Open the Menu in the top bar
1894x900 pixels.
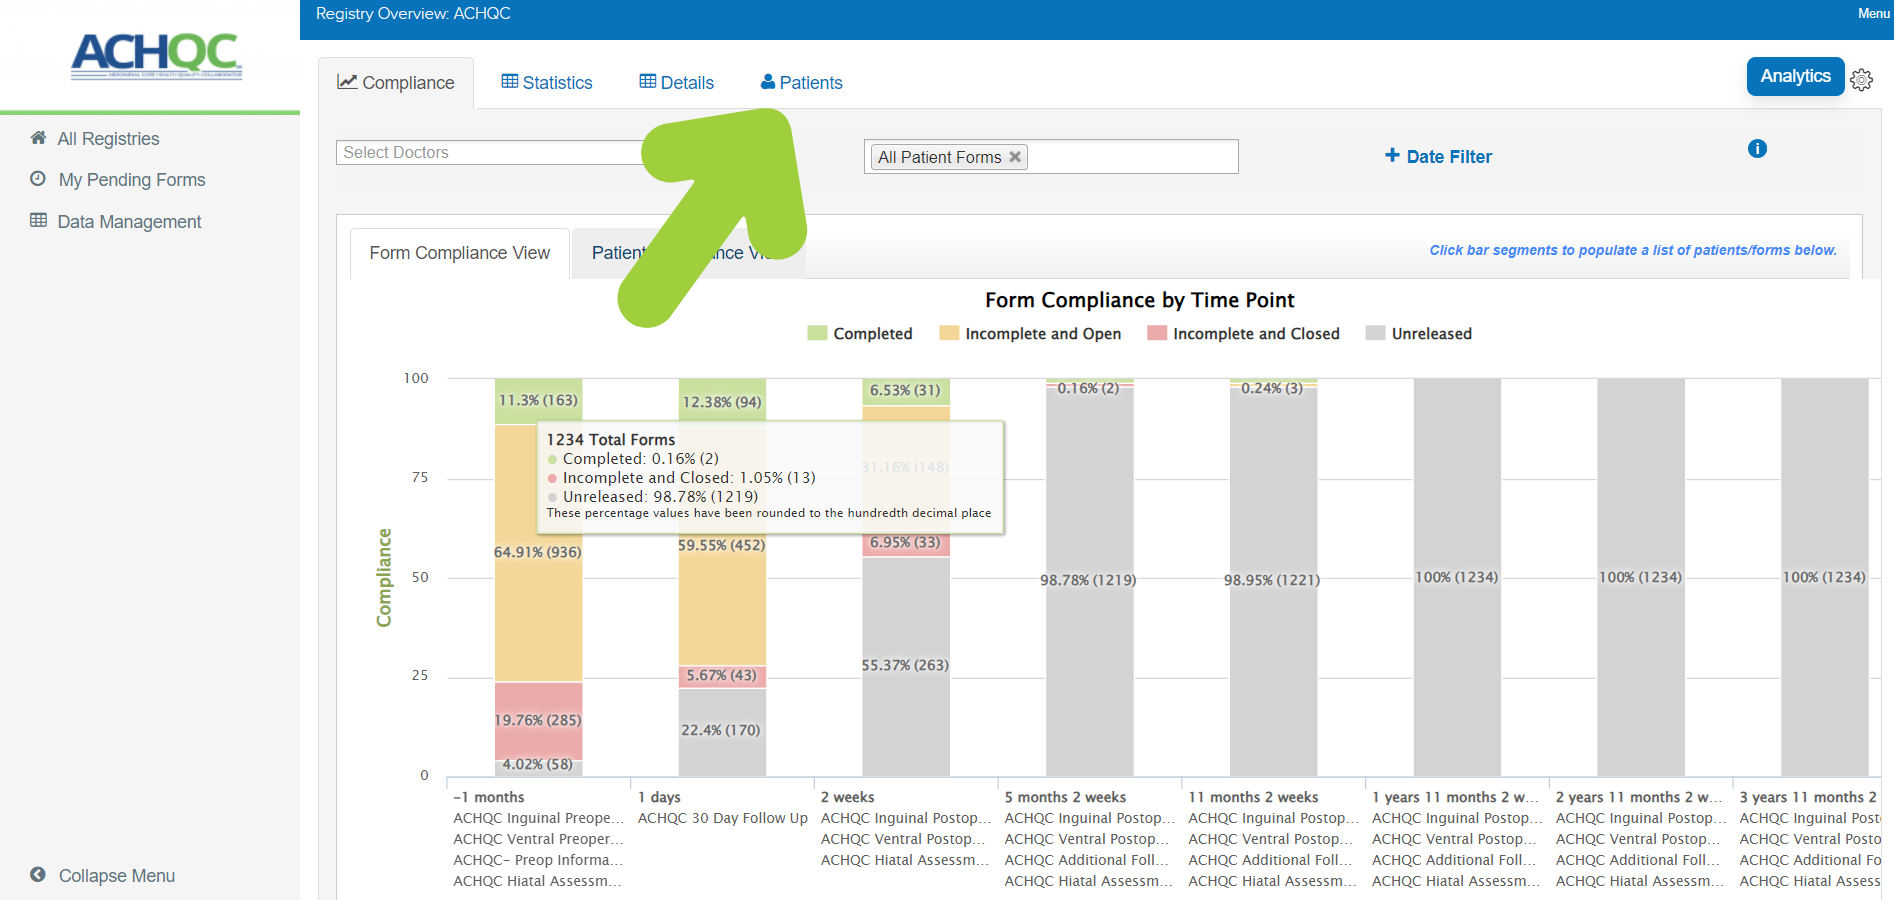pos(1873,13)
